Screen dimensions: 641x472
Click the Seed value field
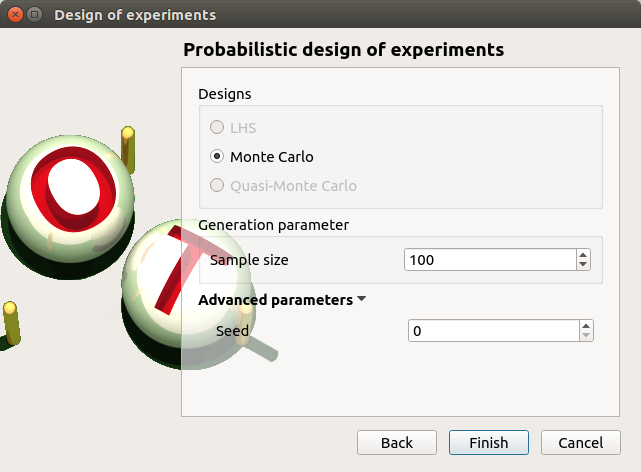coord(493,331)
